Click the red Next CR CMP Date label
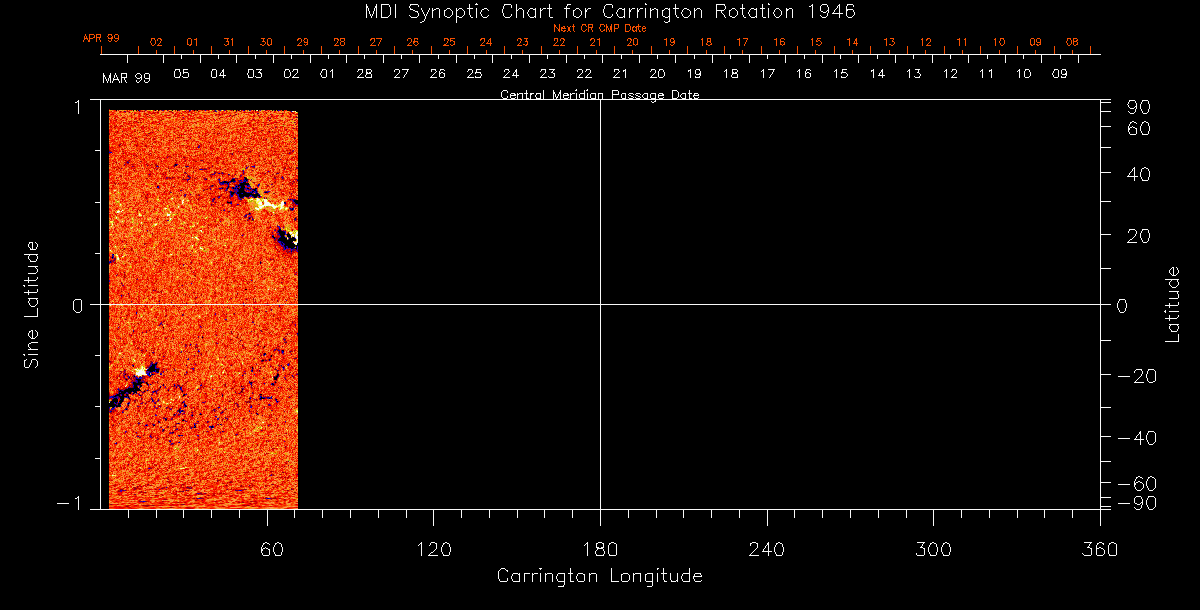1200x610 pixels. 599,28
